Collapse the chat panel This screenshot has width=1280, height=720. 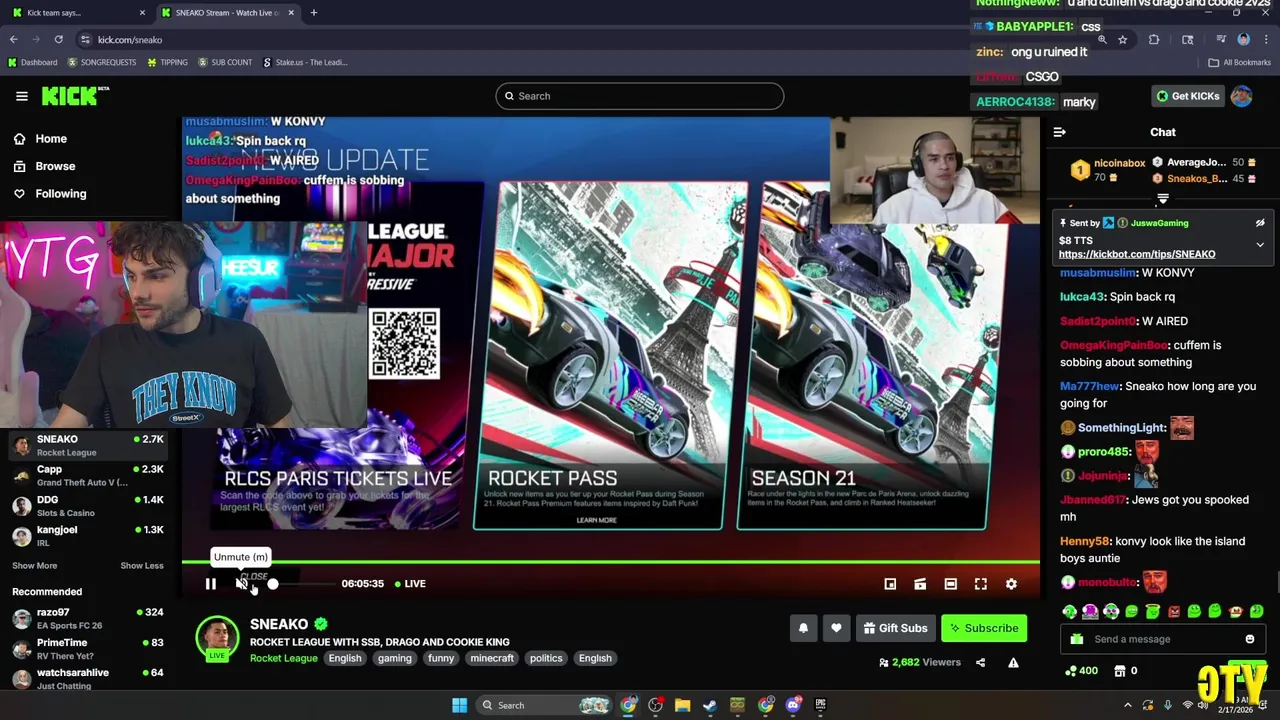click(1059, 132)
